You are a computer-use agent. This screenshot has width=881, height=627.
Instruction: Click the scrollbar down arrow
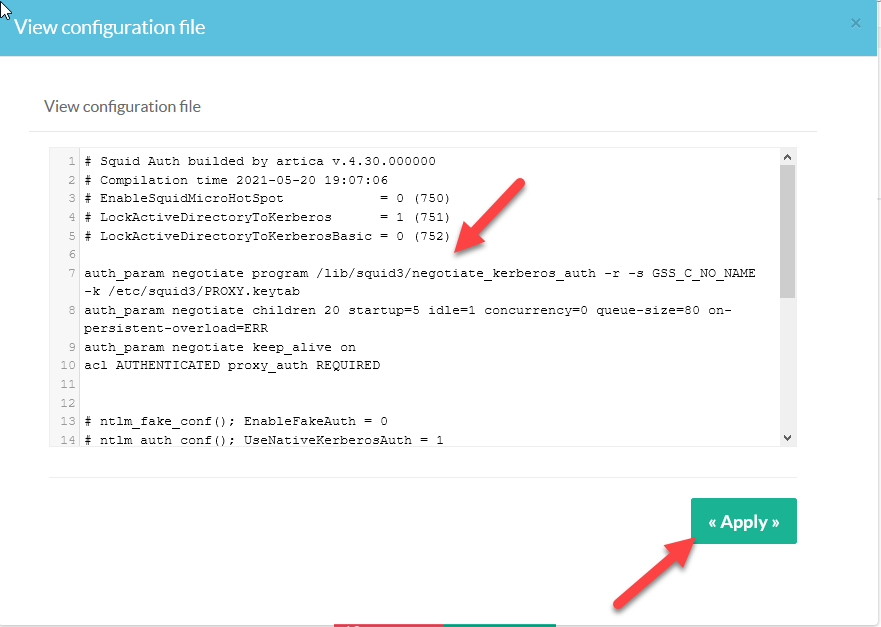pyautogui.click(x=787, y=437)
